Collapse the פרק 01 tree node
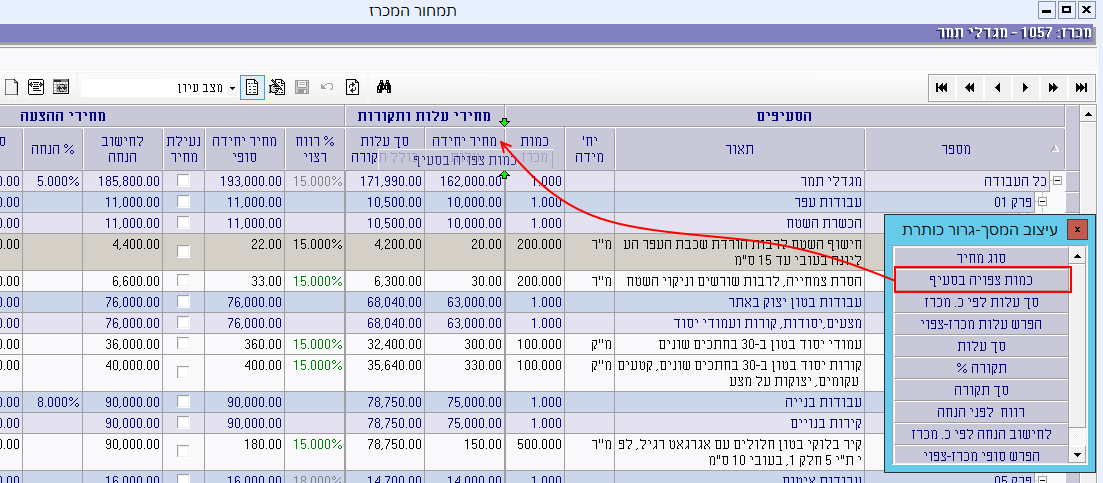Screen dimensions: 1103x483 [1043, 202]
